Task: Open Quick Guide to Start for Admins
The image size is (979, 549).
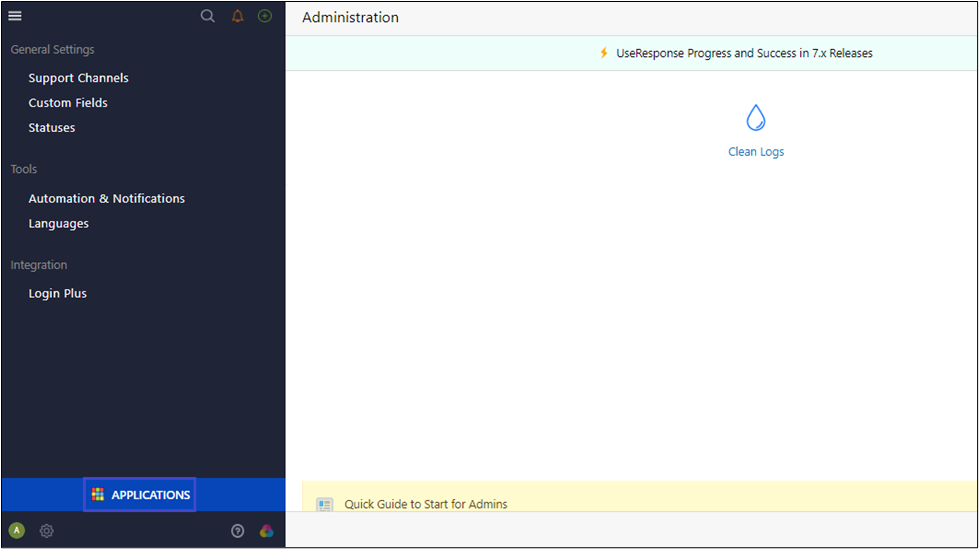Action: (x=425, y=504)
